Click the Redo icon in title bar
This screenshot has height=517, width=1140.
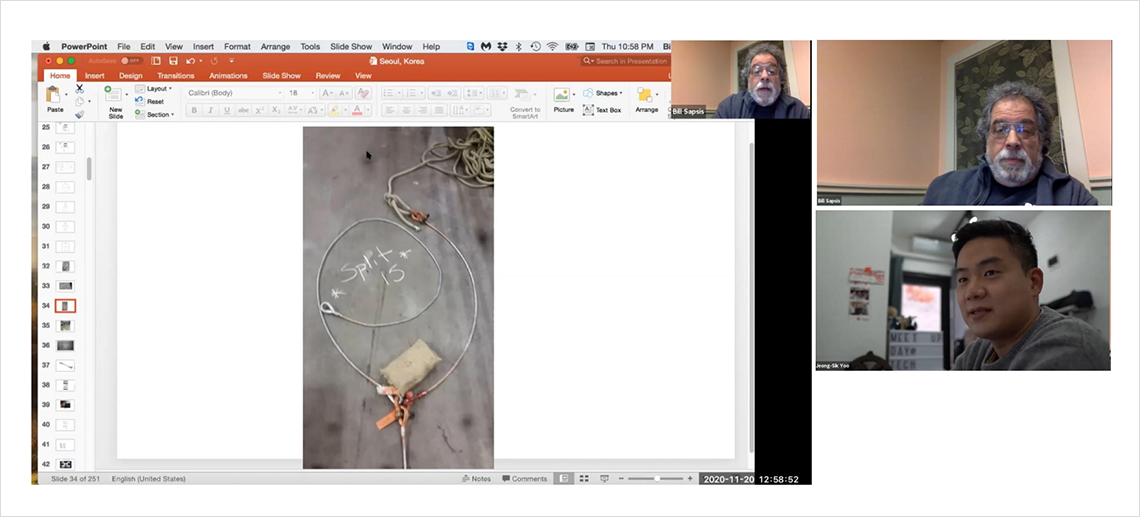point(214,61)
